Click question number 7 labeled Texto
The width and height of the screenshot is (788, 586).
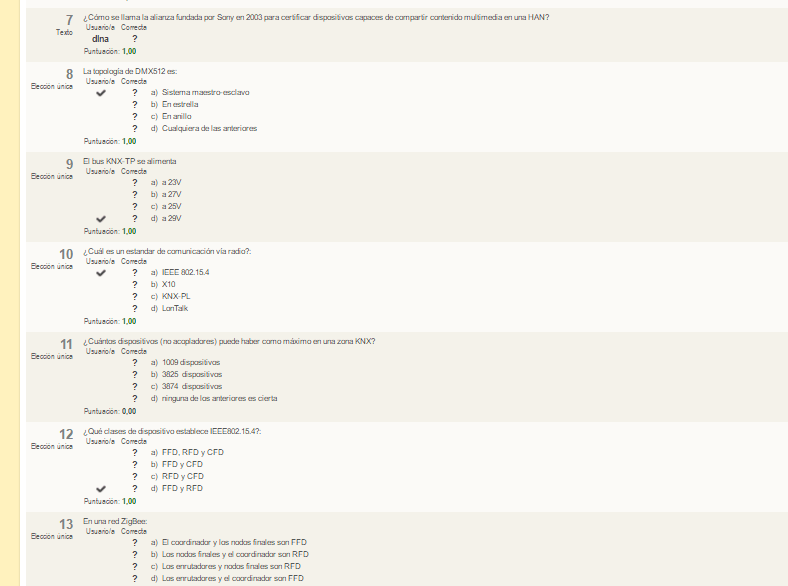(x=69, y=20)
